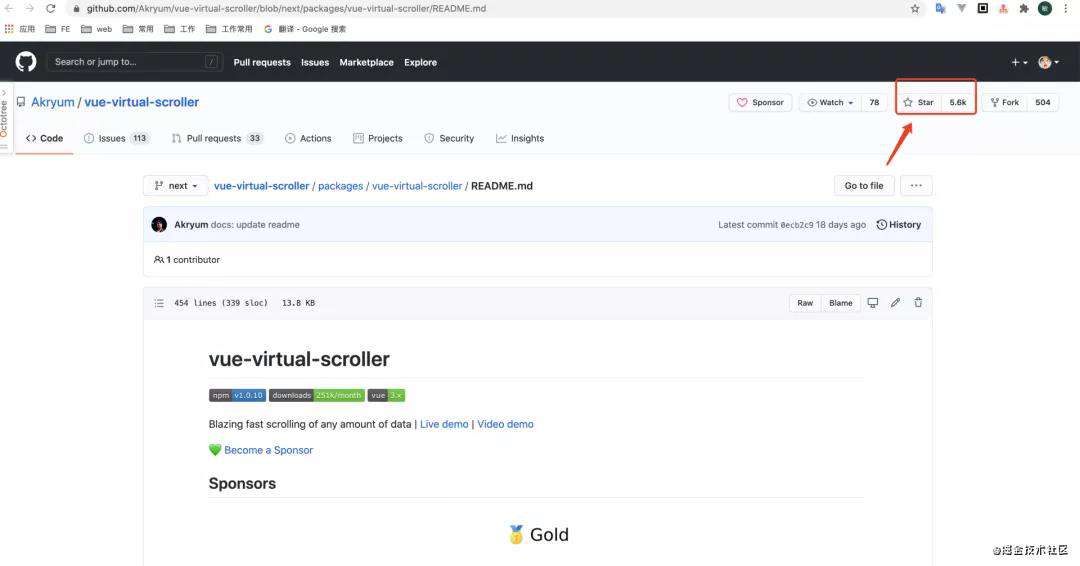
Task: Click the Go to file button
Action: (x=864, y=186)
